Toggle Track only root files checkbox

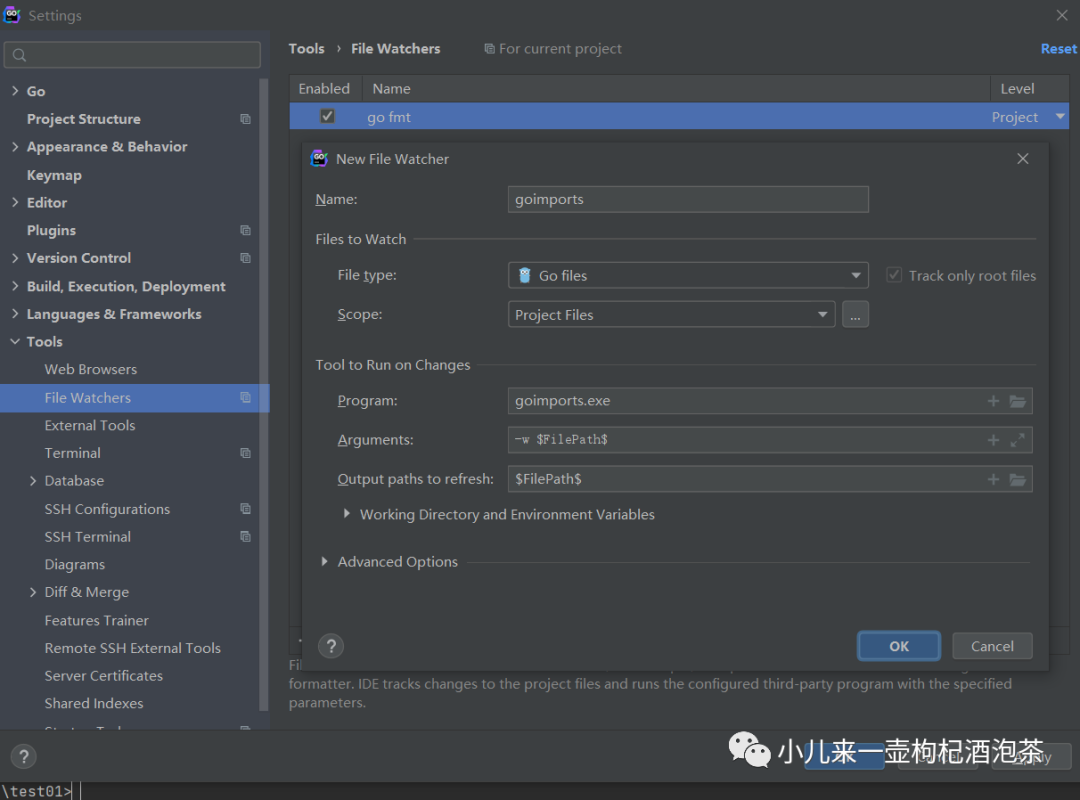(x=894, y=276)
